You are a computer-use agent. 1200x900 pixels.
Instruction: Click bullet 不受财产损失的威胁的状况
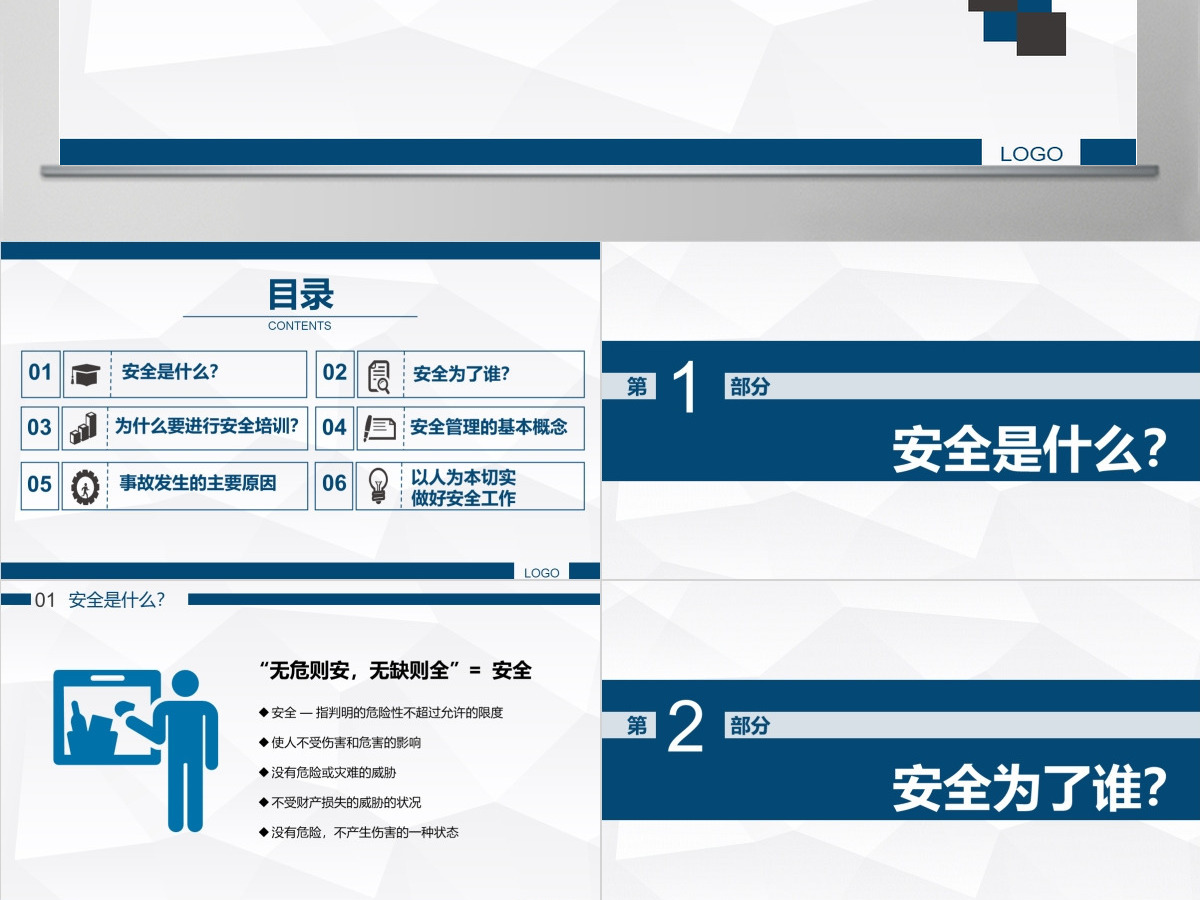coord(339,803)
